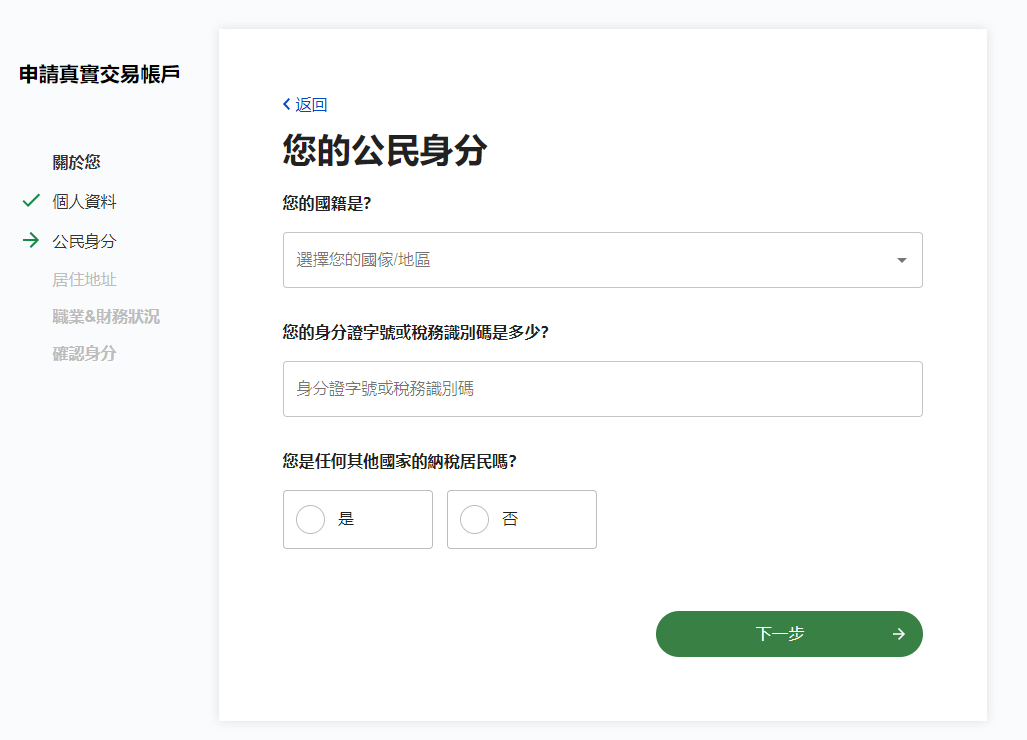1027x740 pixels.
Task: Click the dropdown arrow in the nationality field
Action: tap(902, 261)
